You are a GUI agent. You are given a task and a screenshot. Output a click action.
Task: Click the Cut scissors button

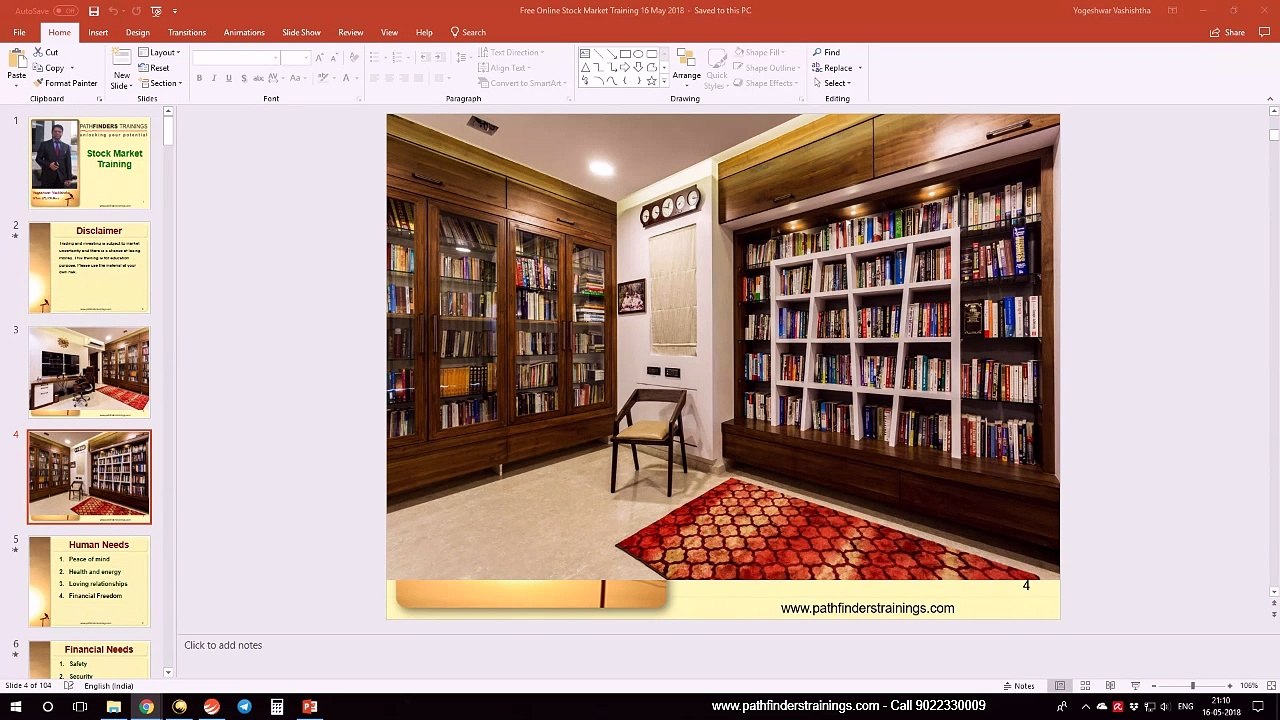[x=45, y=52]
